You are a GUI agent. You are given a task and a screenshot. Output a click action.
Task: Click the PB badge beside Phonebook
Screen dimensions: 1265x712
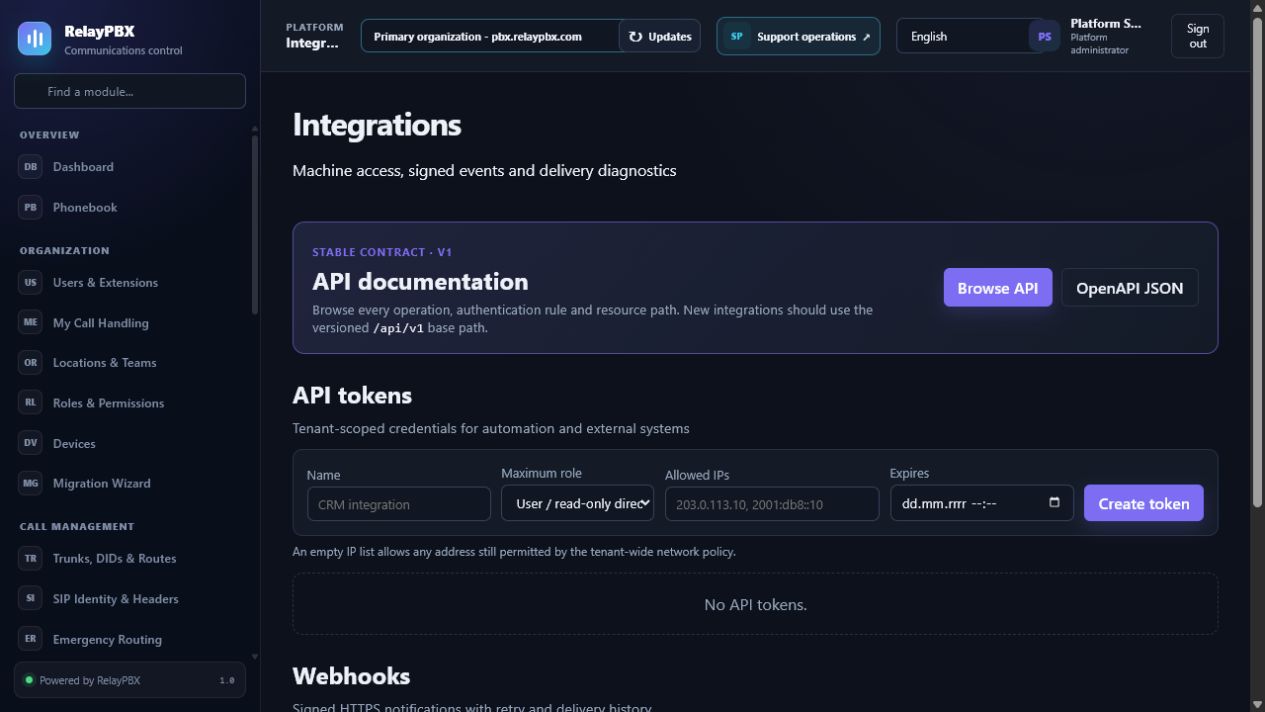pyautogui.click(x=30, y=207)
